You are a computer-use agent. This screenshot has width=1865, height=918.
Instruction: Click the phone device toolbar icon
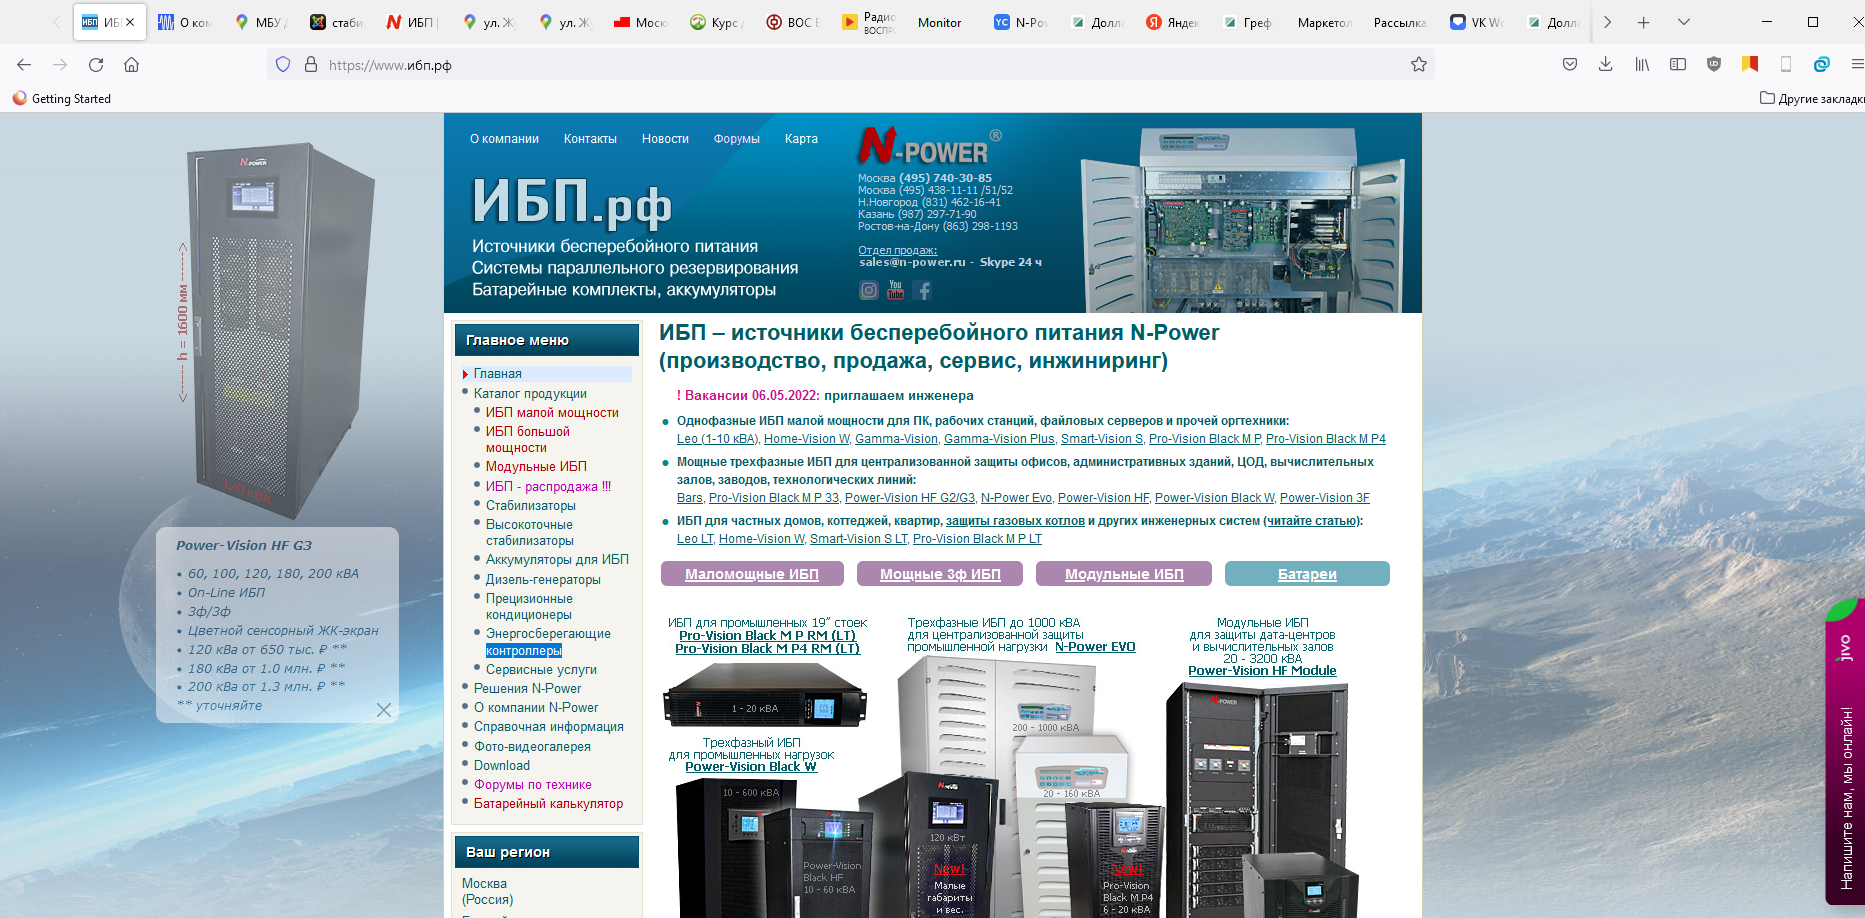click(x=1786, y=65)
